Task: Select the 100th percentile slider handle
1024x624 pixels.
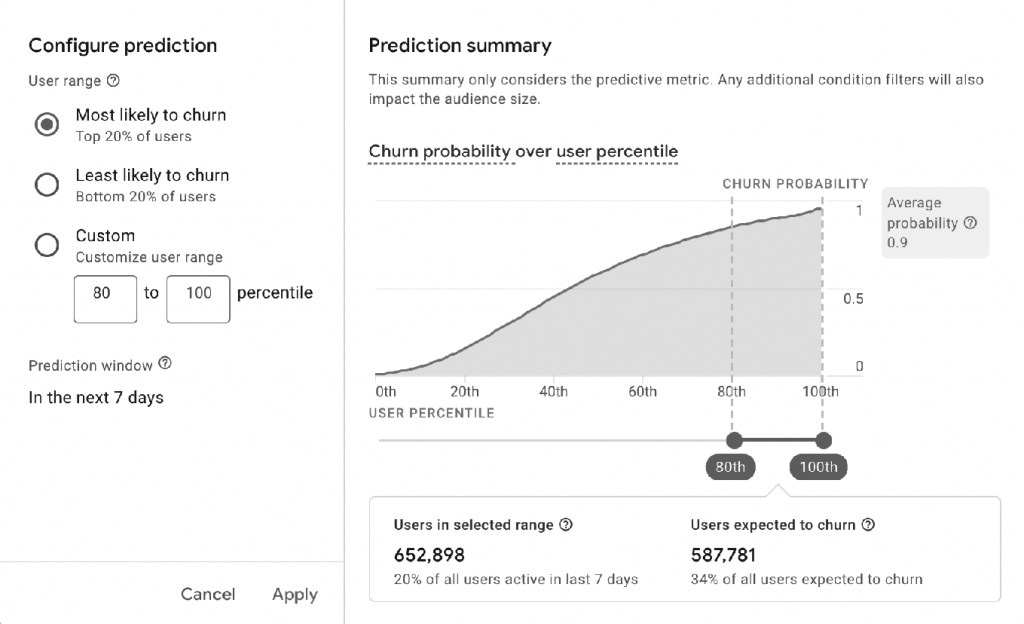Action: coord(822,440)
